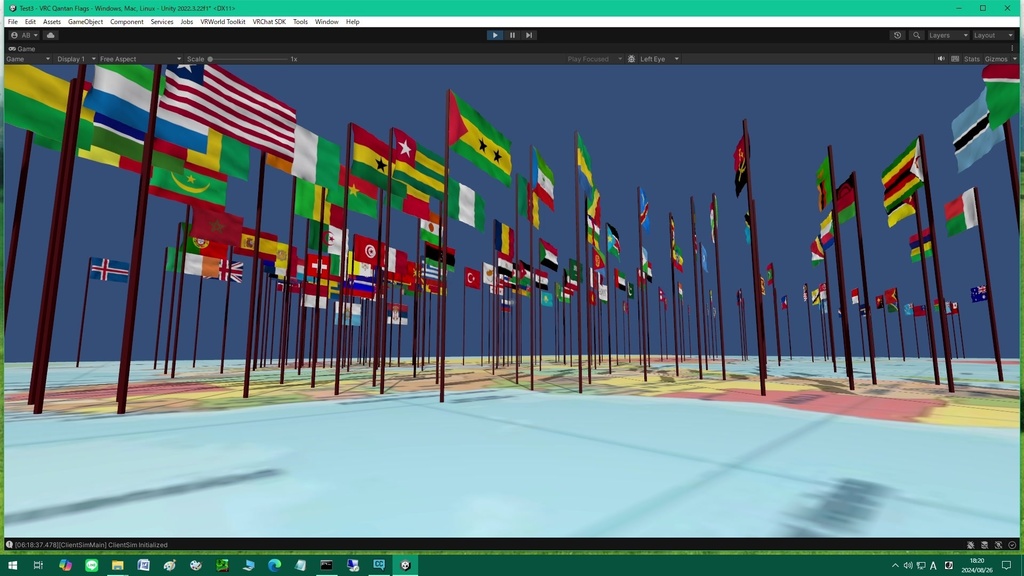Image resolution: width=1024 pixels, height=576 pixels.
Task: Click the Gizmos button
Action: (994, 58)
